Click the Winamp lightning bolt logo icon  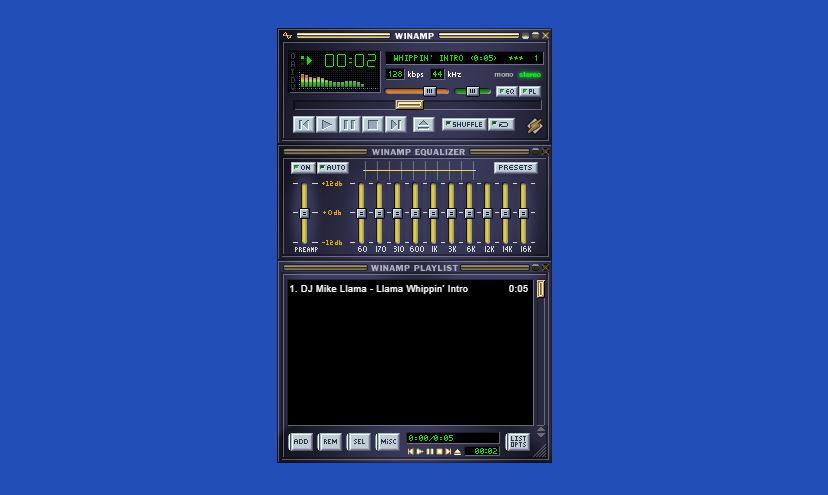point(535,125)
